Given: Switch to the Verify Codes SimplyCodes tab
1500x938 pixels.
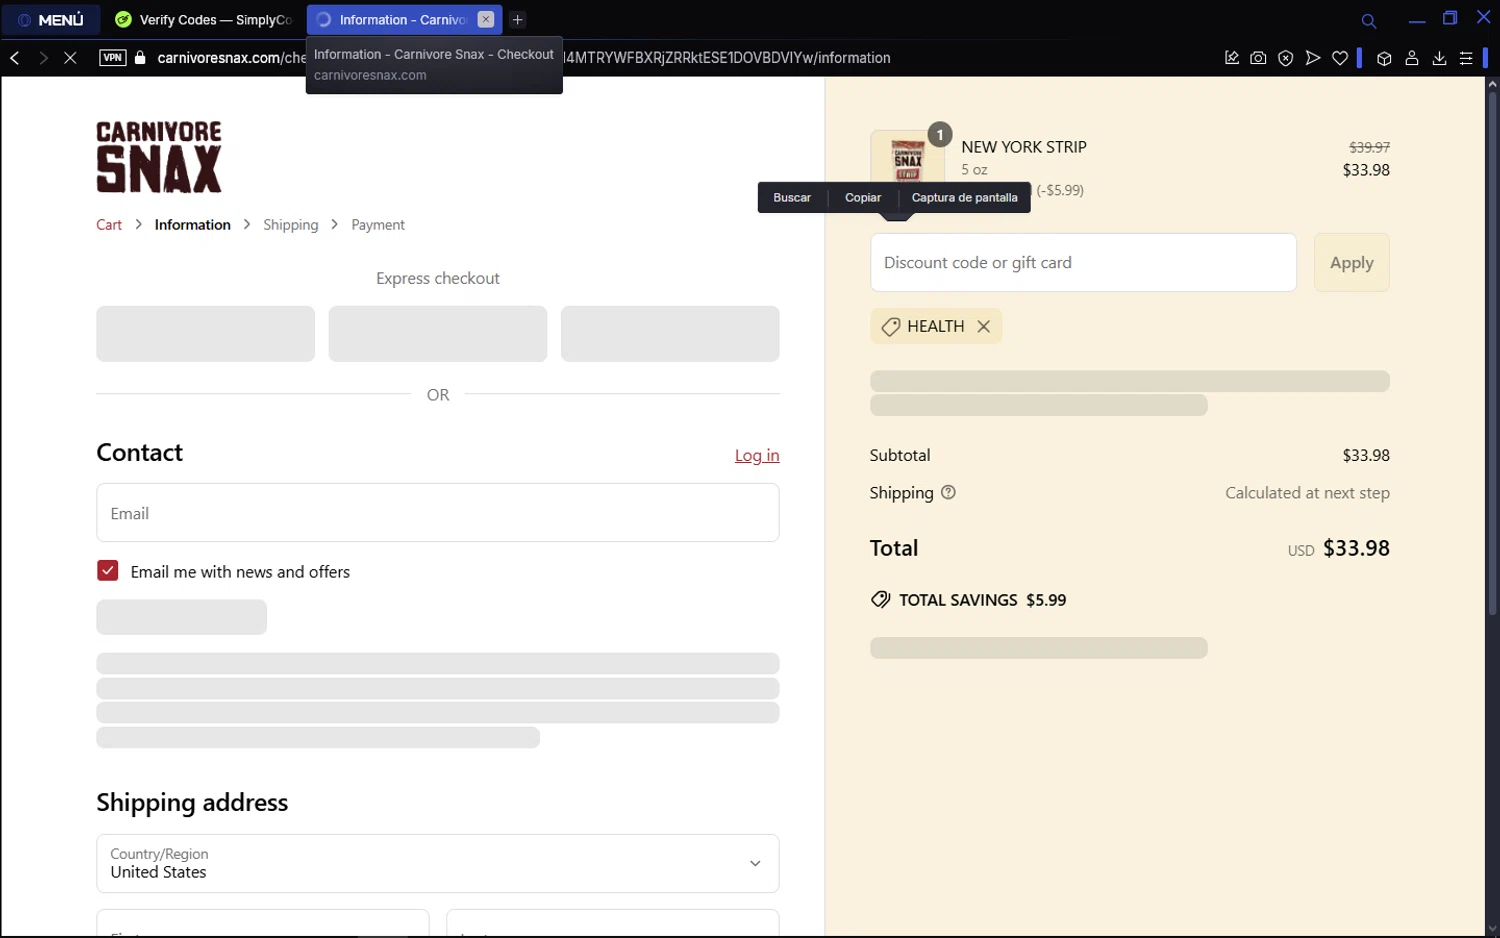Looking at the screenshot, I should pyautogui.click(x=204, y=19).
